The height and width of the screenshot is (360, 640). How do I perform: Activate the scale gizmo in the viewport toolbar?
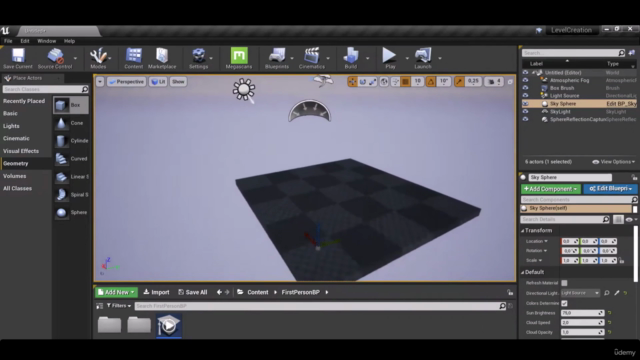click(x=373, y=82)
